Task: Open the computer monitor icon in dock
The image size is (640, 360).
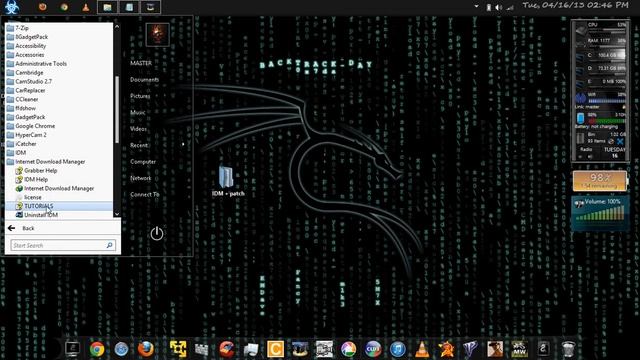Action: [73, 349]
